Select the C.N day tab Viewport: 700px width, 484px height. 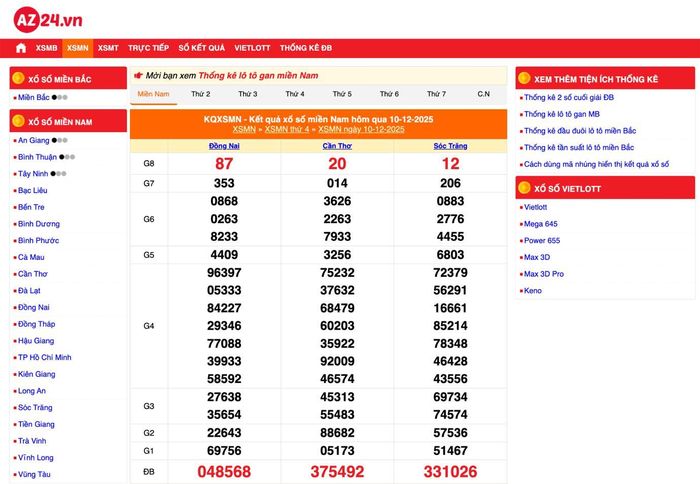click(483, 94)
